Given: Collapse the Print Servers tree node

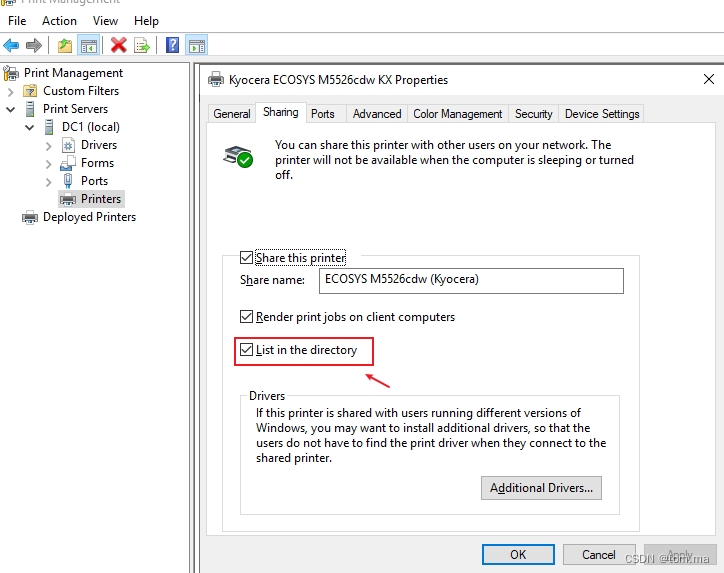Looking at the screenshot, I should tap(11, 110).
